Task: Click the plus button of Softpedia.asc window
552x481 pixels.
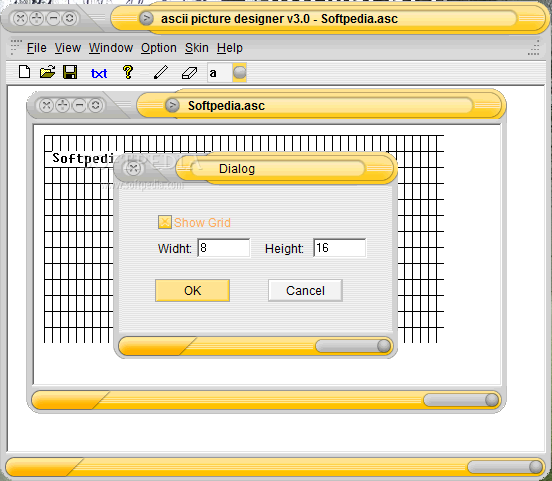Action: [x=63, y=105]
